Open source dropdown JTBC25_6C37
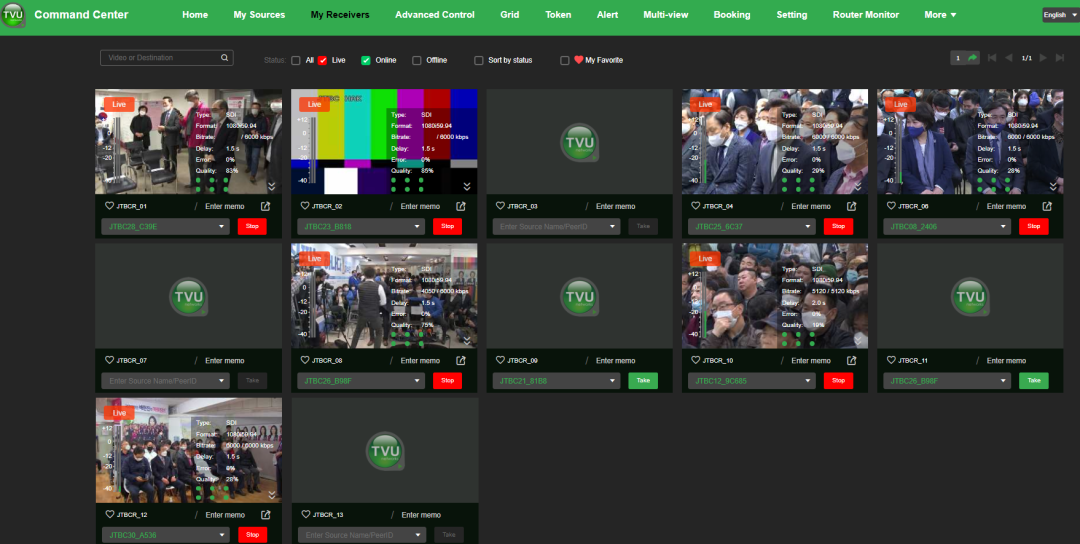1080x544 pixels. 751,227
